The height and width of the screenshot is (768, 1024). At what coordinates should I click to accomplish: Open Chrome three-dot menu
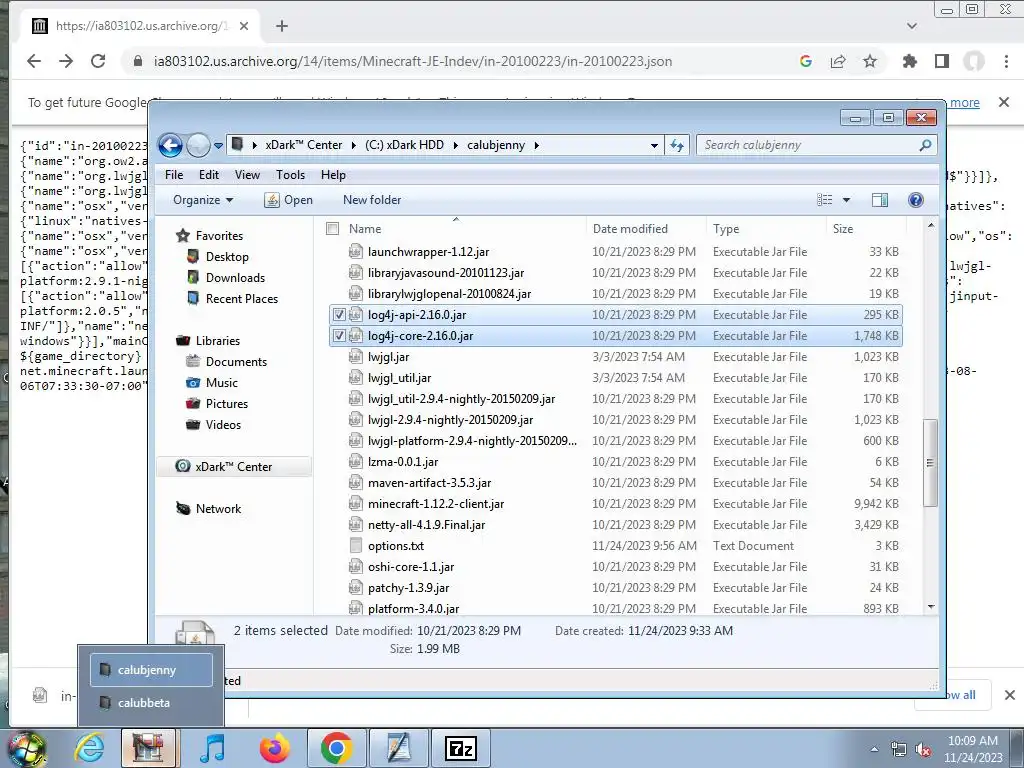click(1006, 61)
